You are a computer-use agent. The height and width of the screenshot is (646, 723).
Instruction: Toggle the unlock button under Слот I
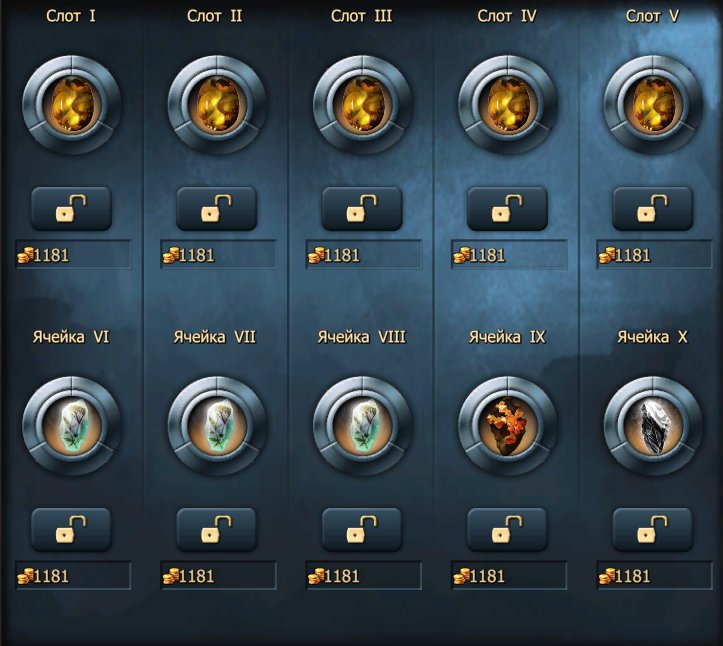click(71, 209)
